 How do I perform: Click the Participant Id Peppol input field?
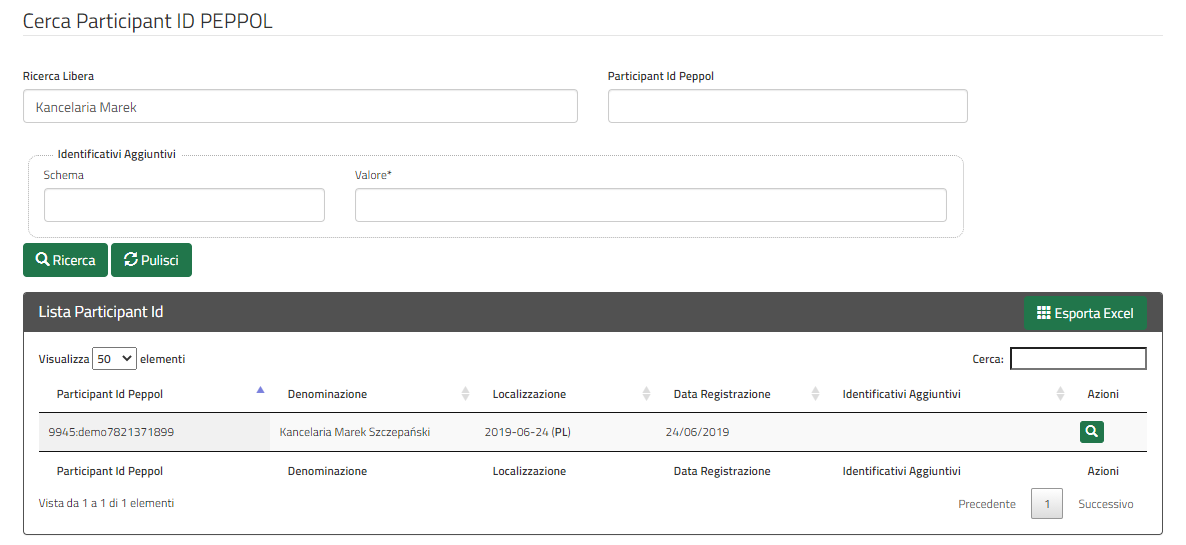787,107
